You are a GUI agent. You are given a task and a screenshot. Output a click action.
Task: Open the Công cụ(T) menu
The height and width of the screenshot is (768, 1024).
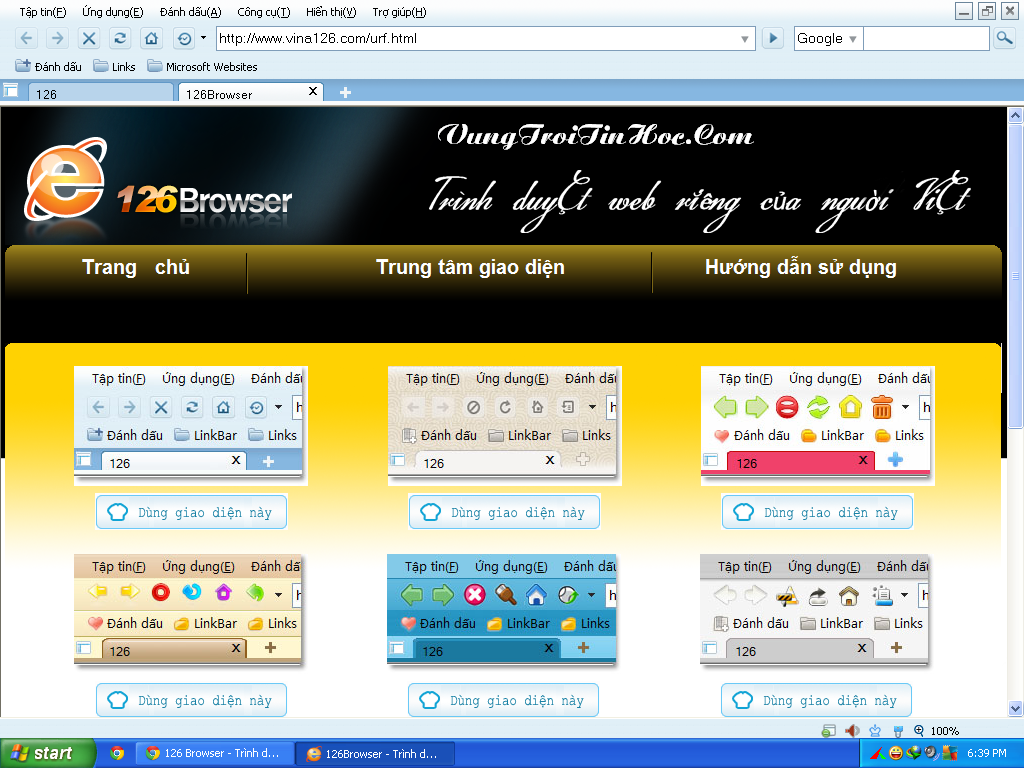264,12
